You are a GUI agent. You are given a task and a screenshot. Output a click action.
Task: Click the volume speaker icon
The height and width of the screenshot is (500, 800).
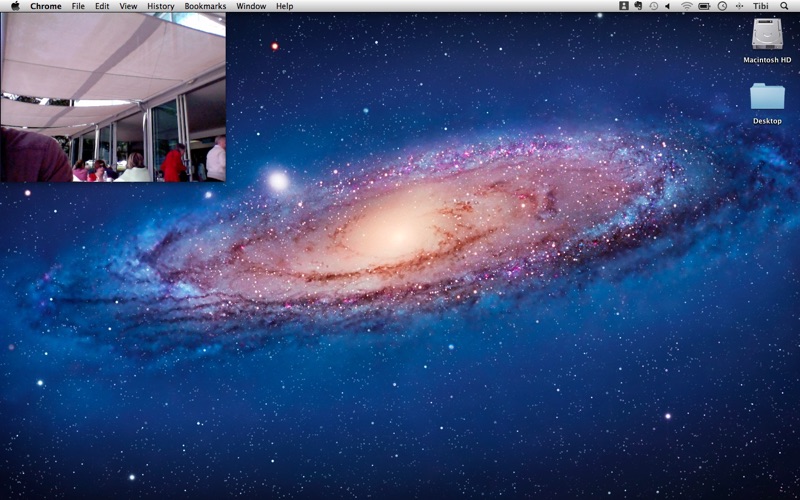[667, 6]
